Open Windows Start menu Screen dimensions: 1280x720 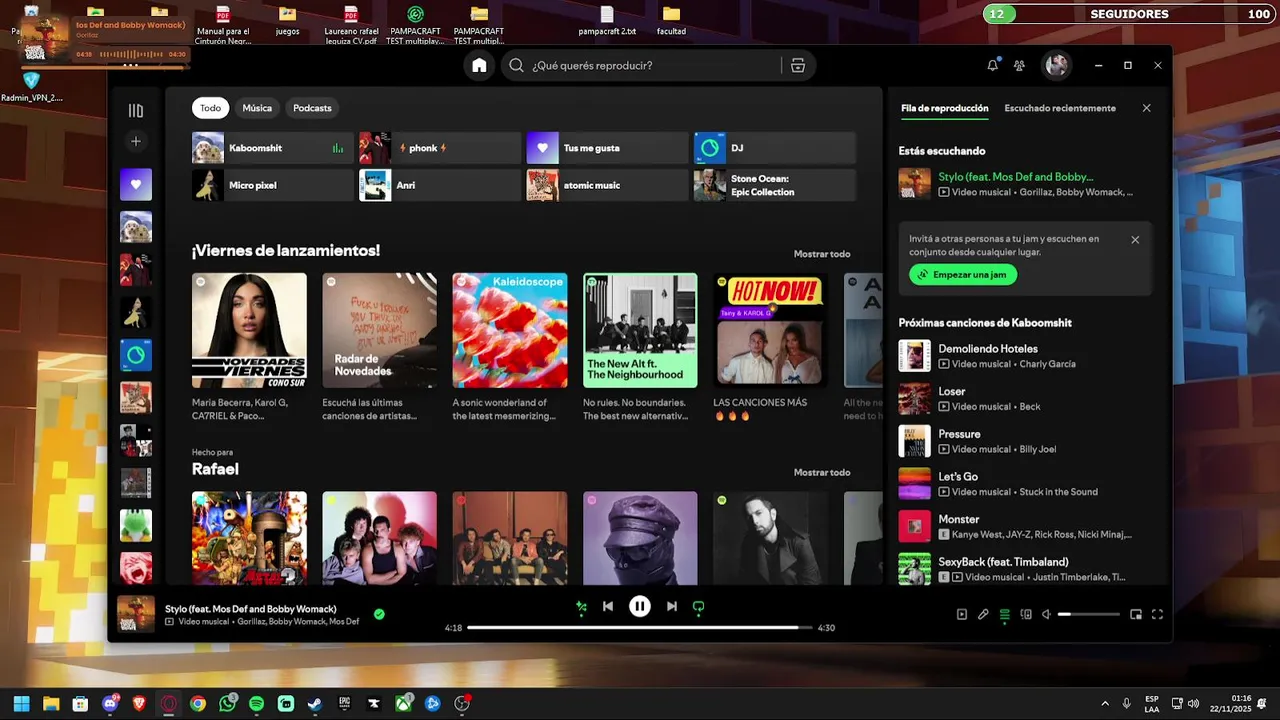pyautogui.click(x=21, y=704)
